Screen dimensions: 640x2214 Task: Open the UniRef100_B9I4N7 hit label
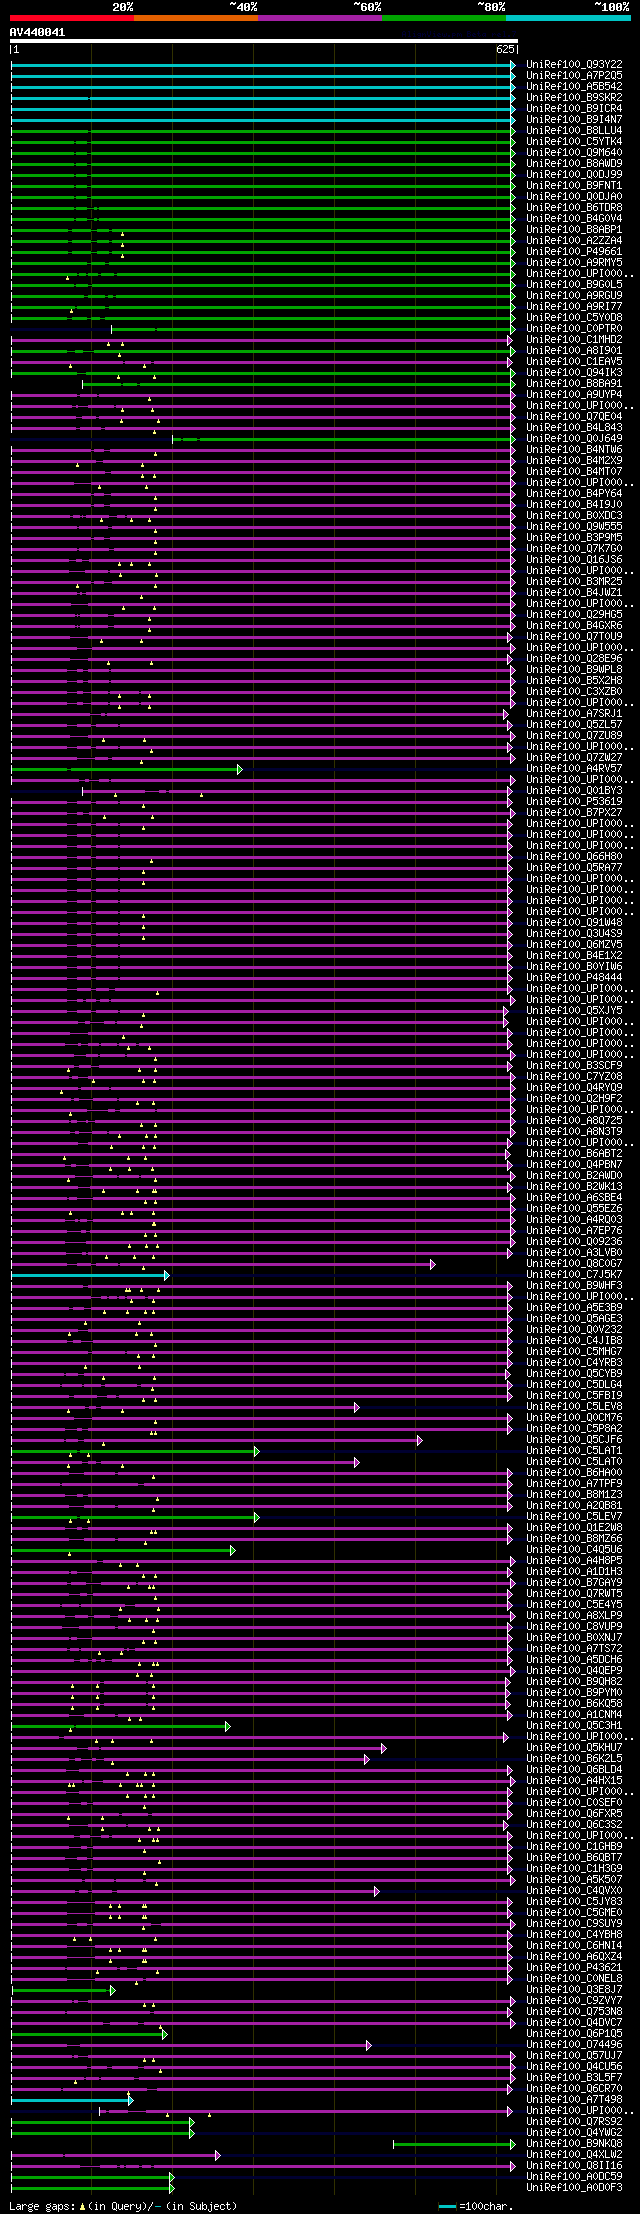pyautogui.click(x=574, y=120)
